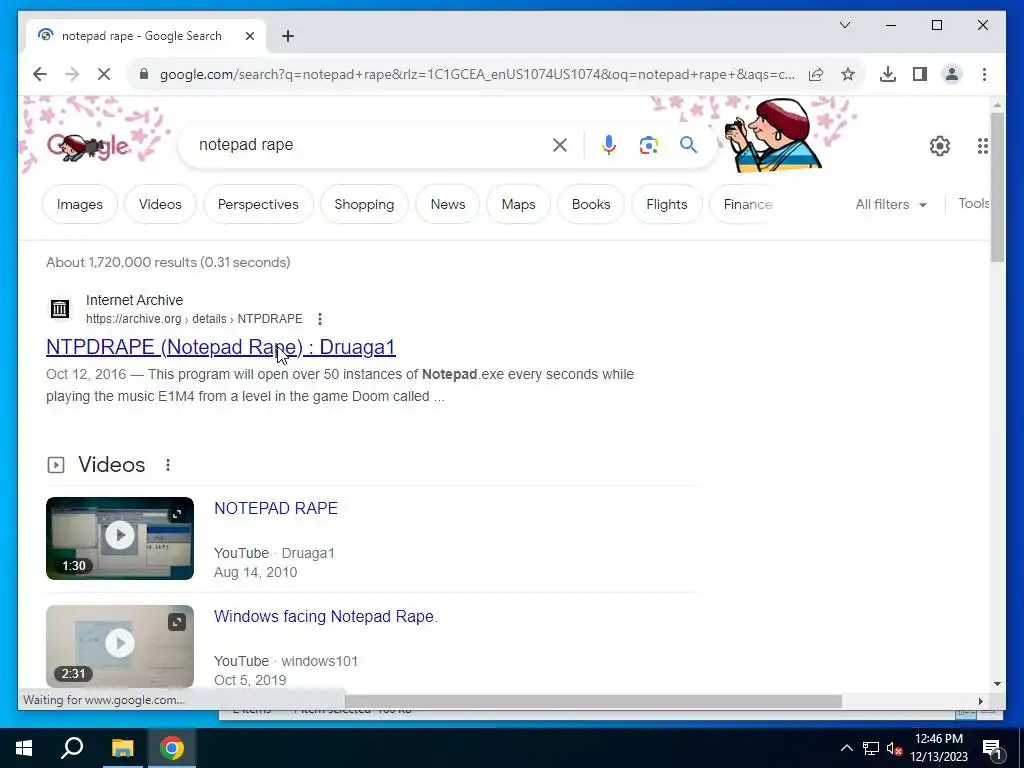The image size is (1024, 768).
Task: Open the search Tools option
Action: pos(974,203)
